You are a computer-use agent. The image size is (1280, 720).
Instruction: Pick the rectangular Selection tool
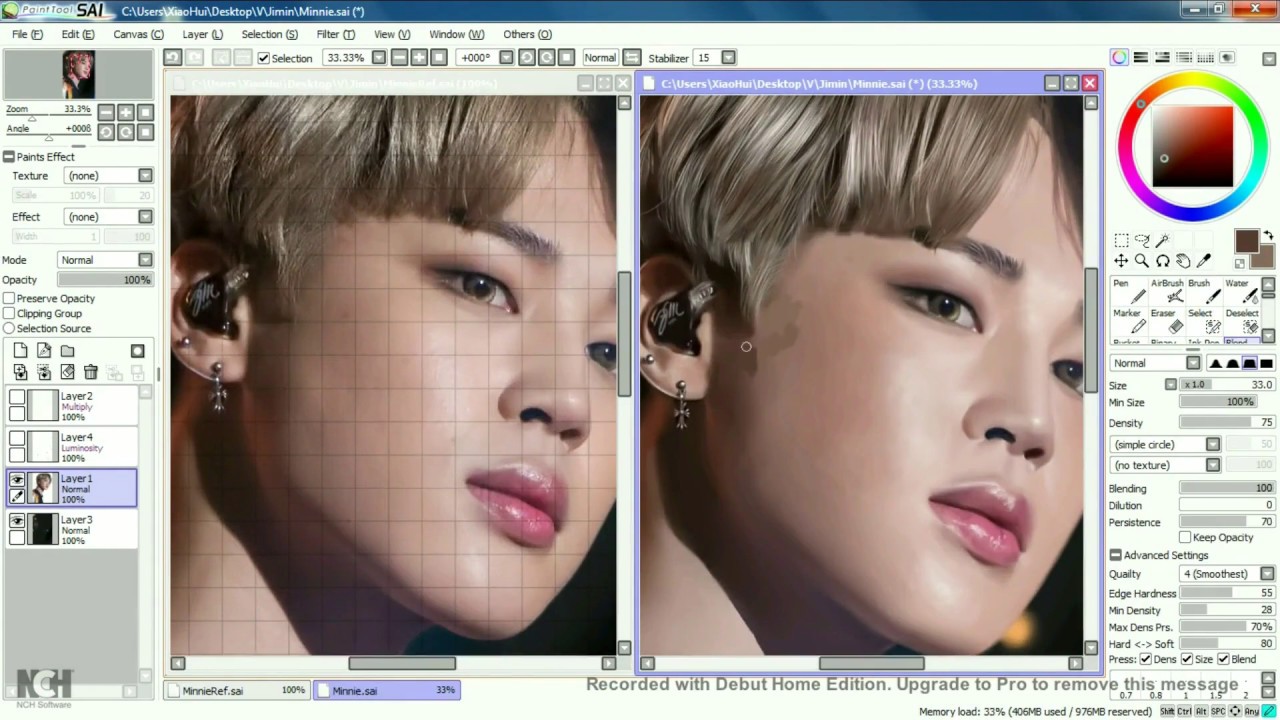click(1121, 240)
